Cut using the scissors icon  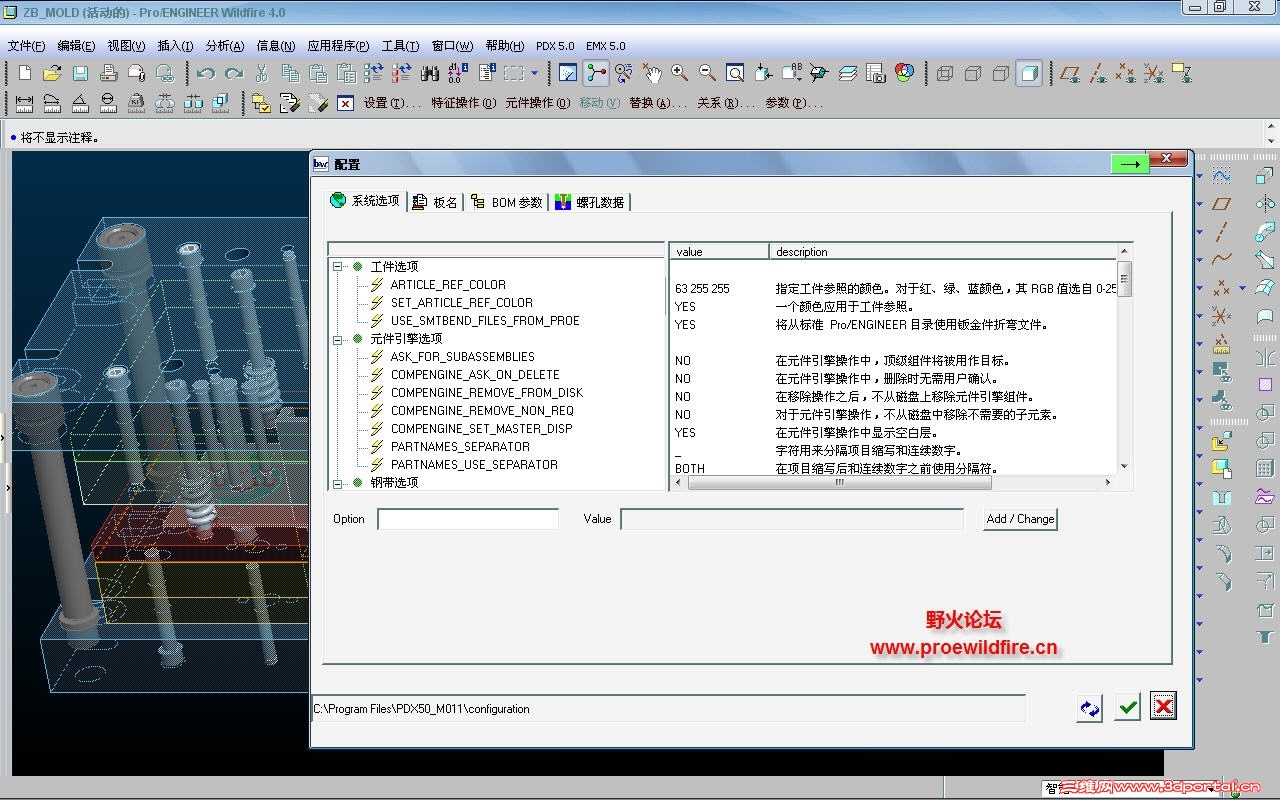click(262, 73)
